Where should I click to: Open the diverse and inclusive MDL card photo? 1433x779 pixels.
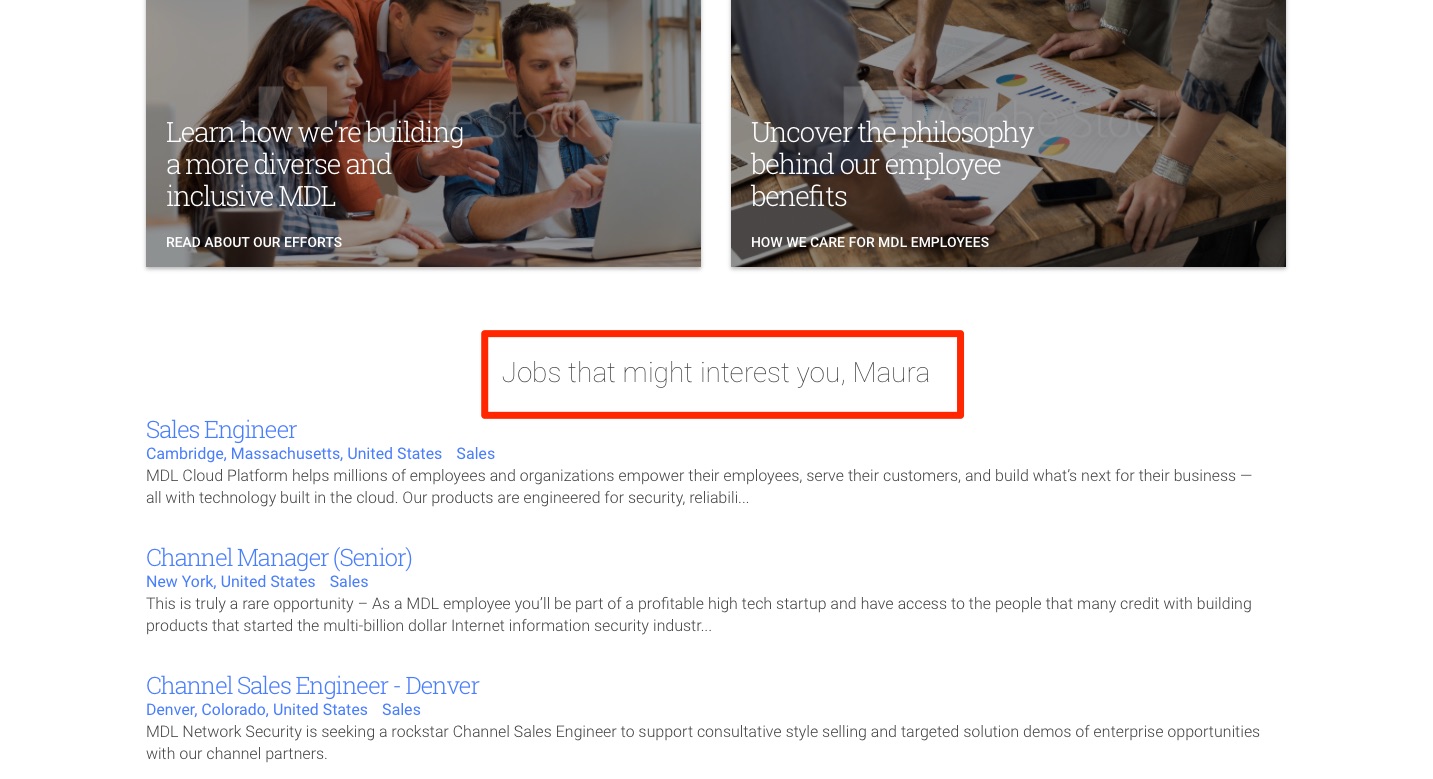(x=423, y=133)
